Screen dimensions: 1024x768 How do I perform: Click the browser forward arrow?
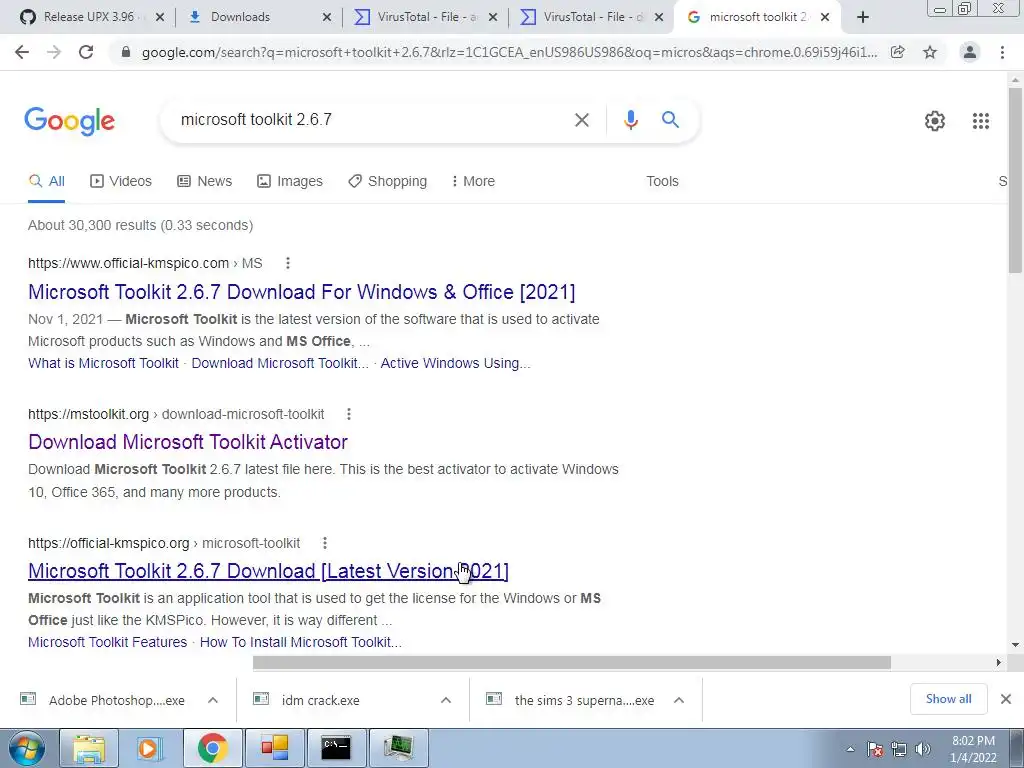[54, 52]
